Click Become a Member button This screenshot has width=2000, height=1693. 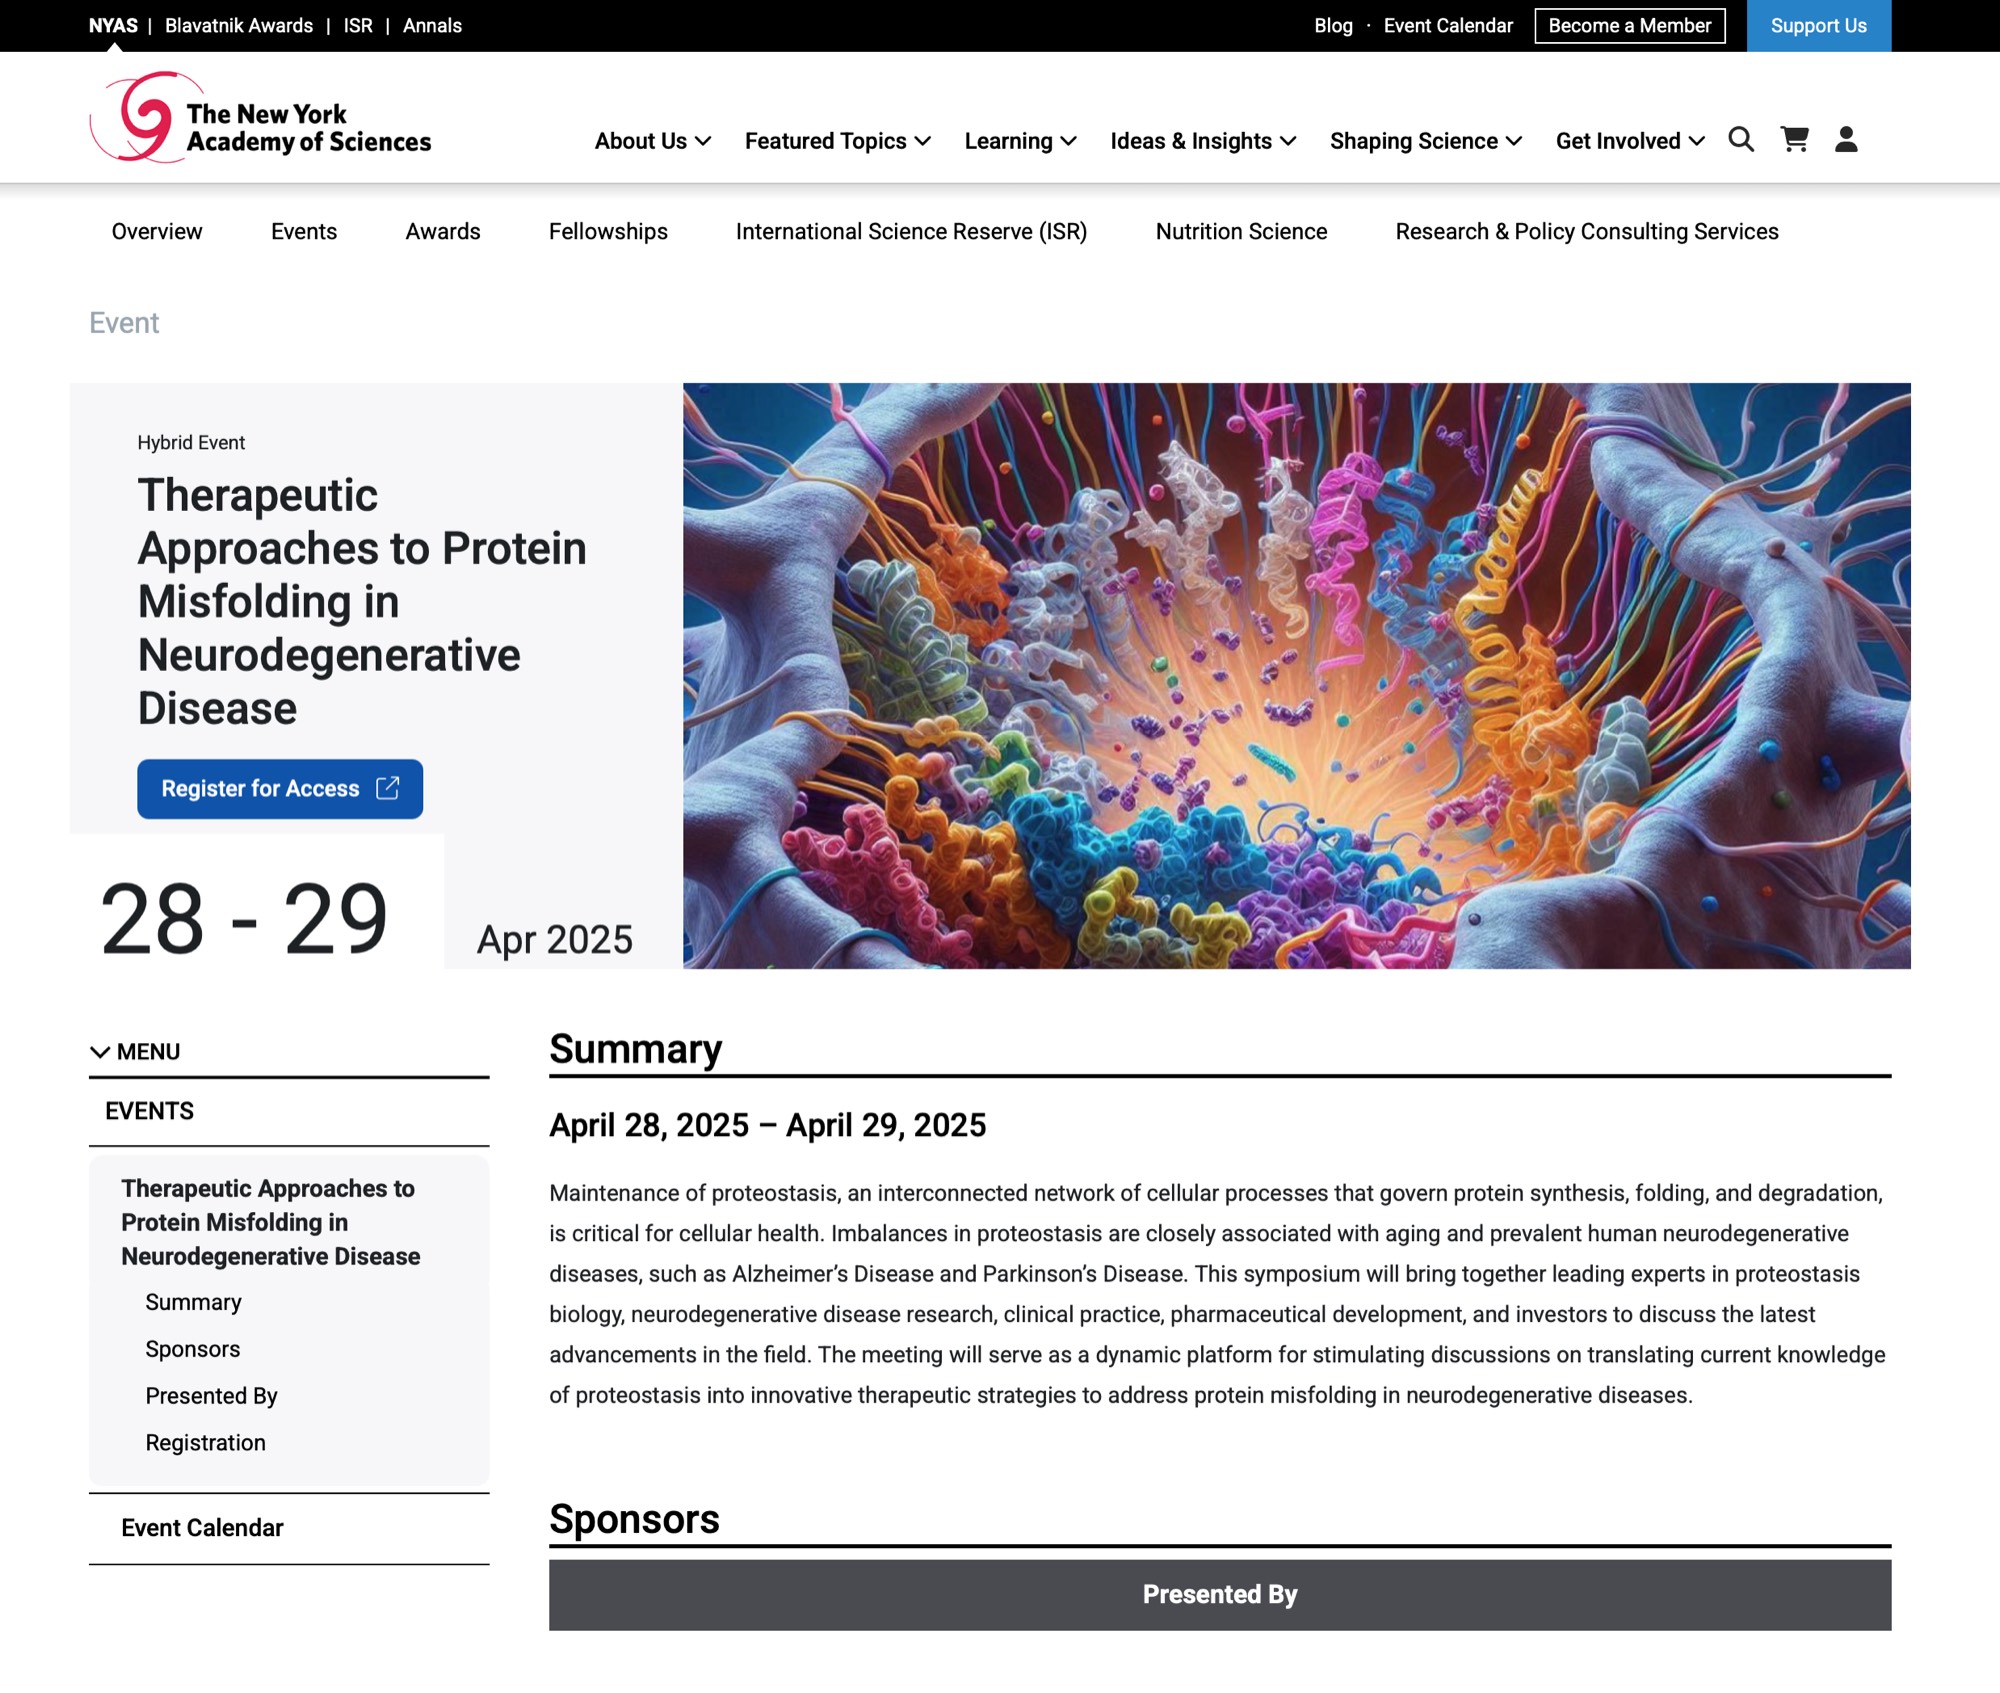tap(1629, 26)
